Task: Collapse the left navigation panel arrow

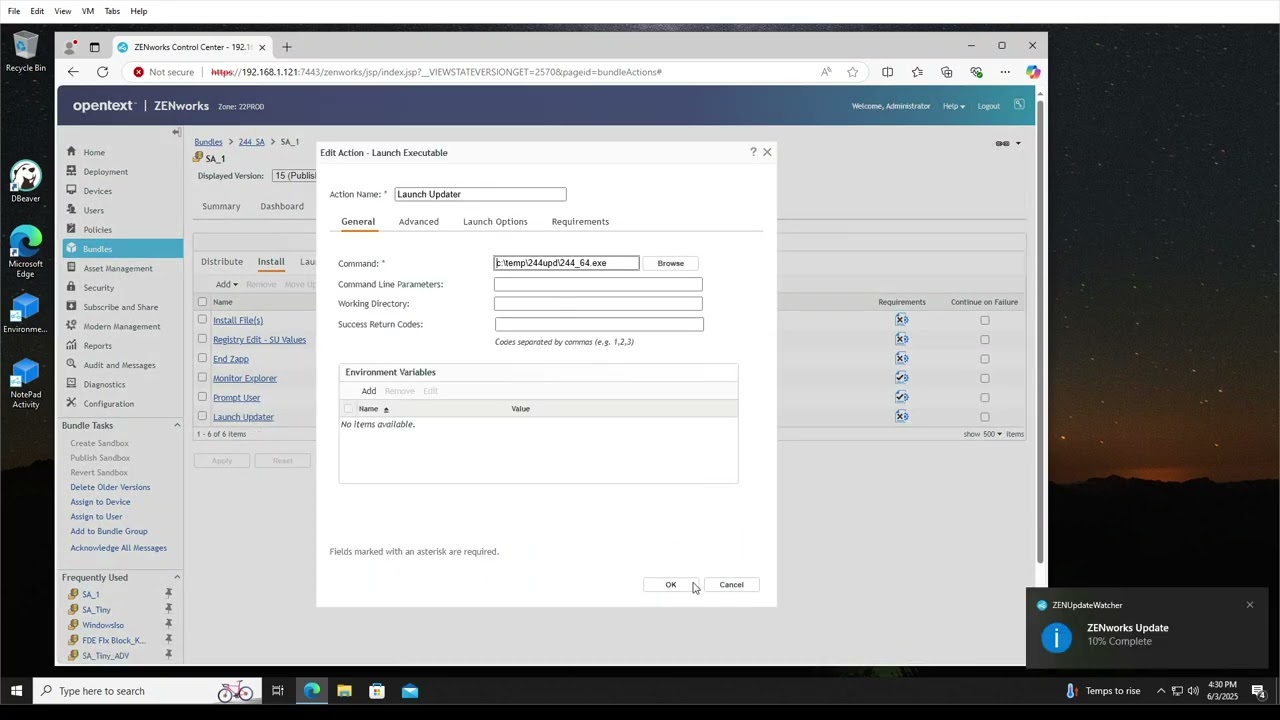Action: pos(176,132)
